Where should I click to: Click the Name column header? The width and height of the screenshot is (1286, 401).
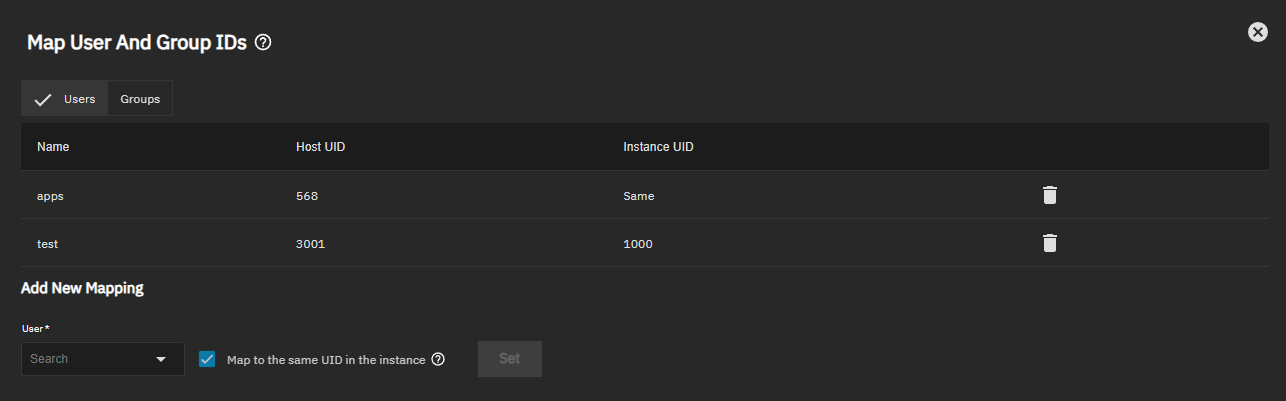53,147
